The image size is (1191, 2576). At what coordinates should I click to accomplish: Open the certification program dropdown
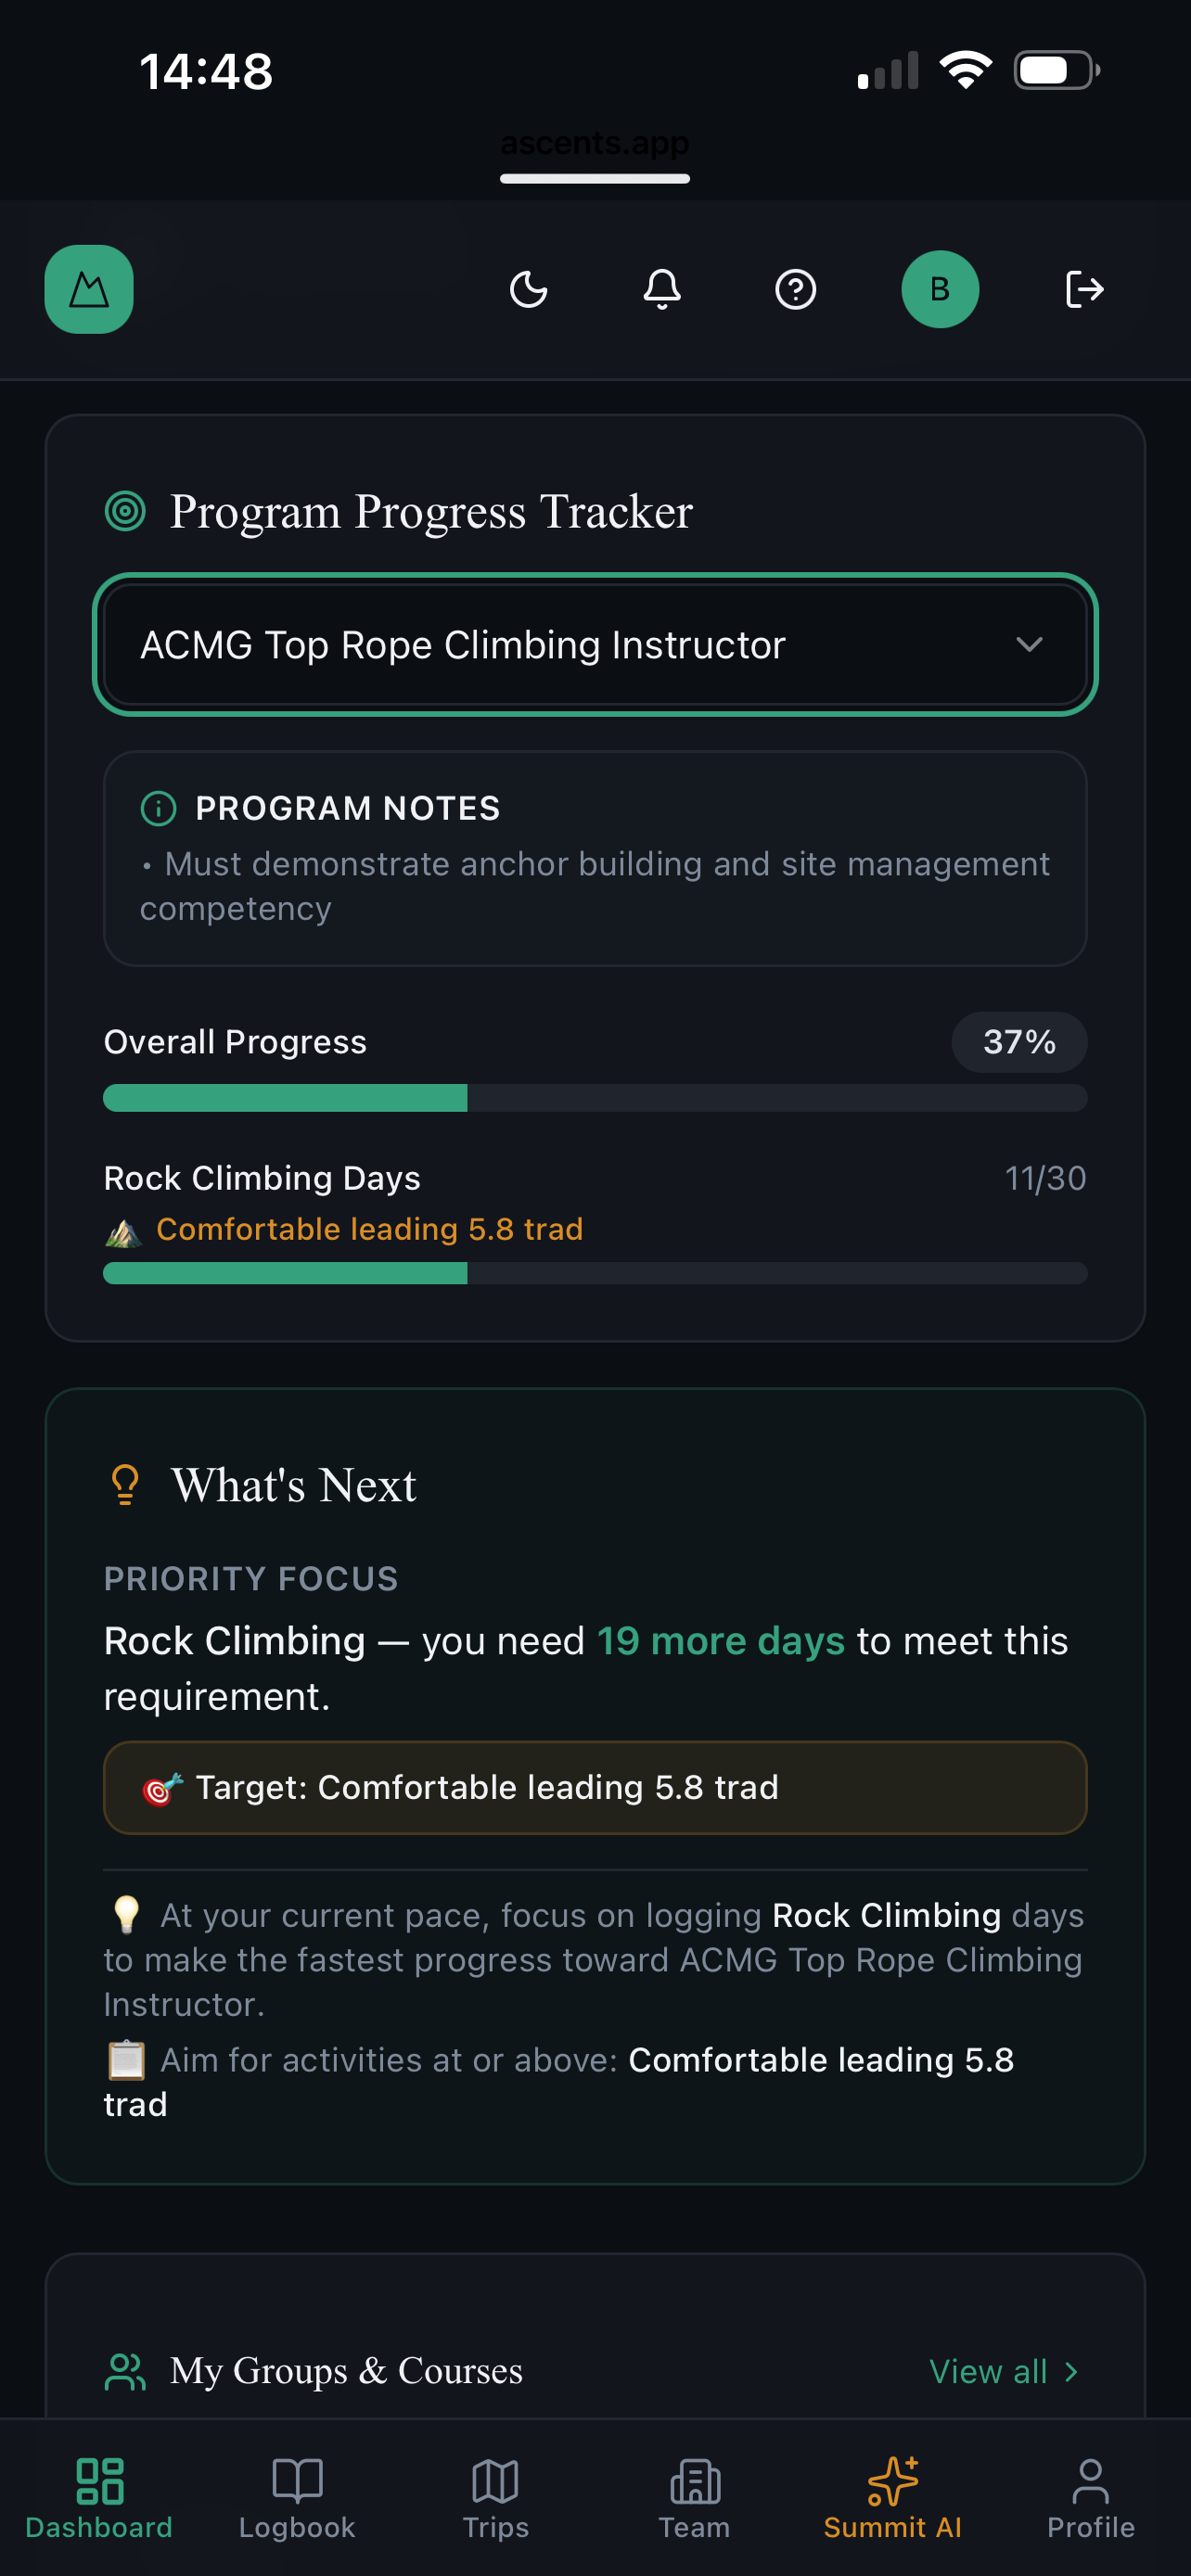594,645
